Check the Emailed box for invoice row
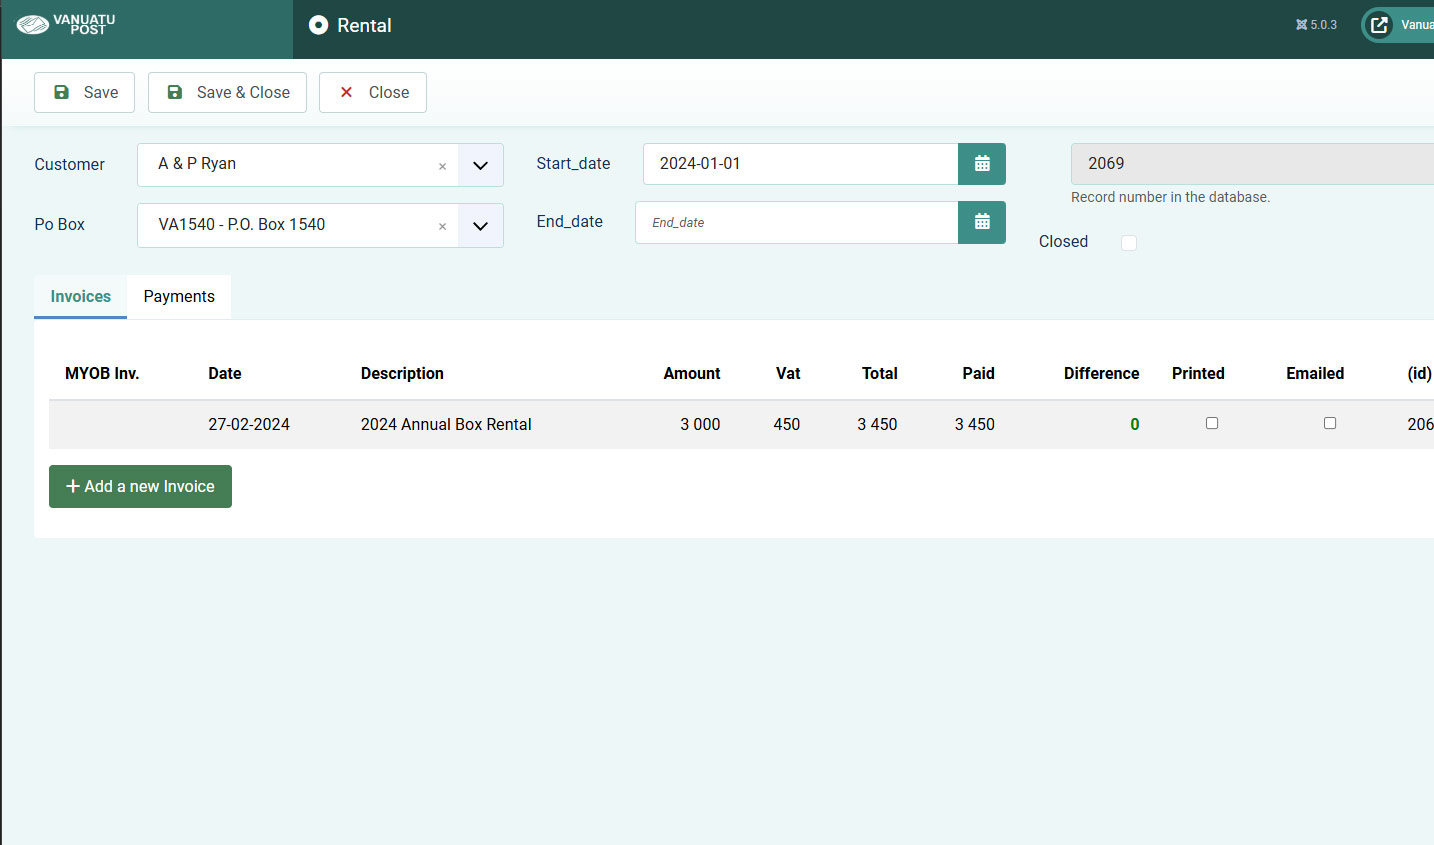 (1329, 423)
